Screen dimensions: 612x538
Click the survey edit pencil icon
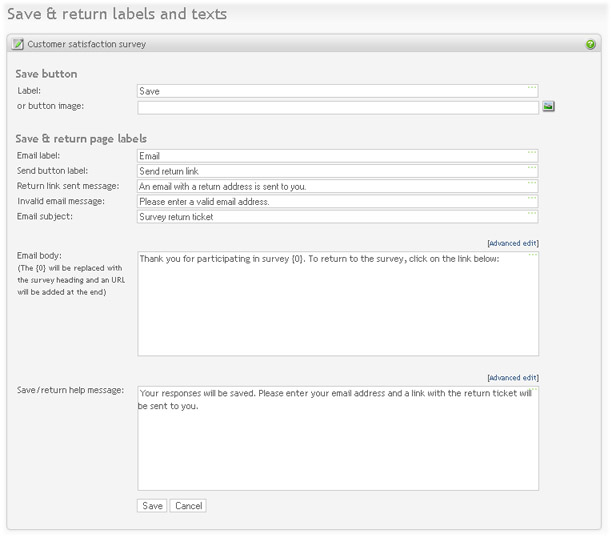(17, 44)
